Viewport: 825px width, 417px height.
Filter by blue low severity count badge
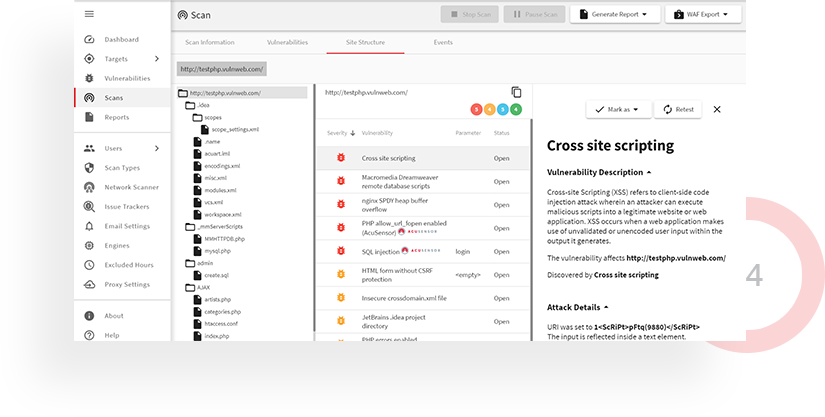502,109
